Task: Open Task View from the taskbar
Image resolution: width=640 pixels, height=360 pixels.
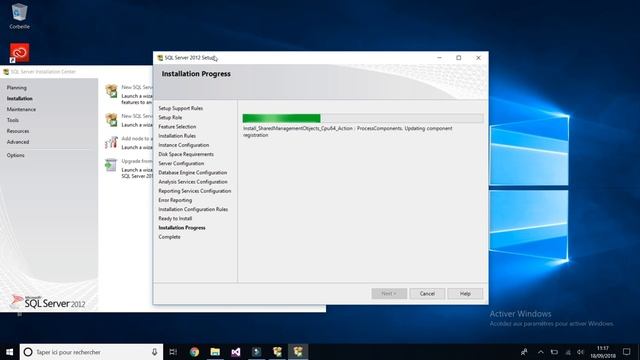Action: [x=173, y=352]
